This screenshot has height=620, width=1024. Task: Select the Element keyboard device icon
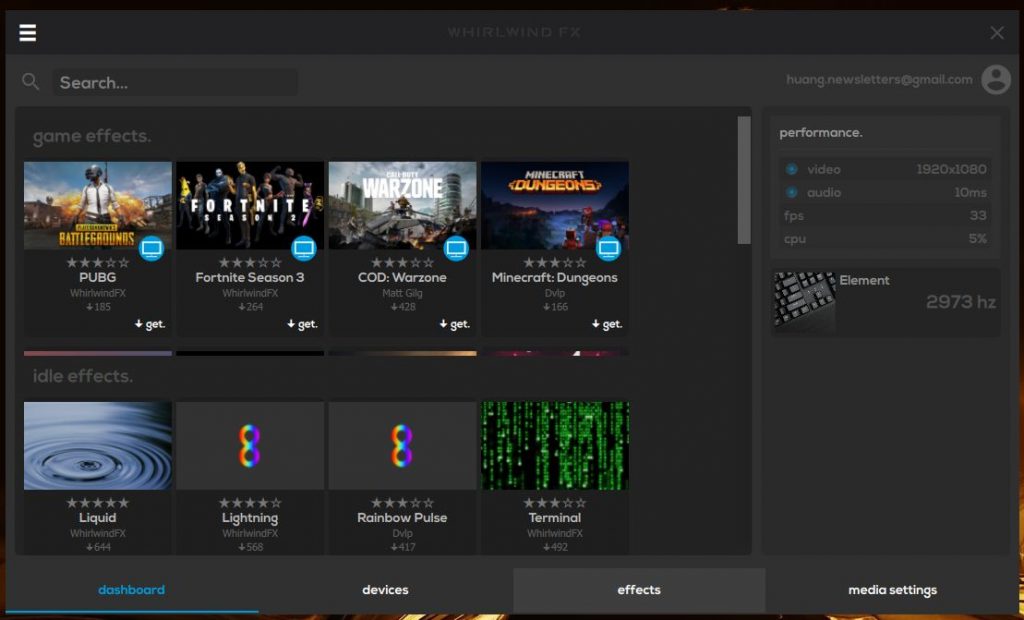[x=804, y=300]
